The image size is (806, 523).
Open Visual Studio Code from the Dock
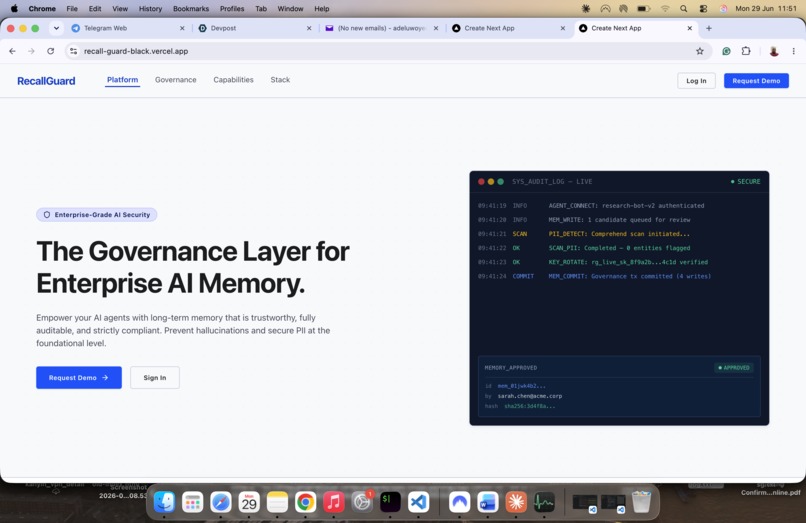[418, 502]
